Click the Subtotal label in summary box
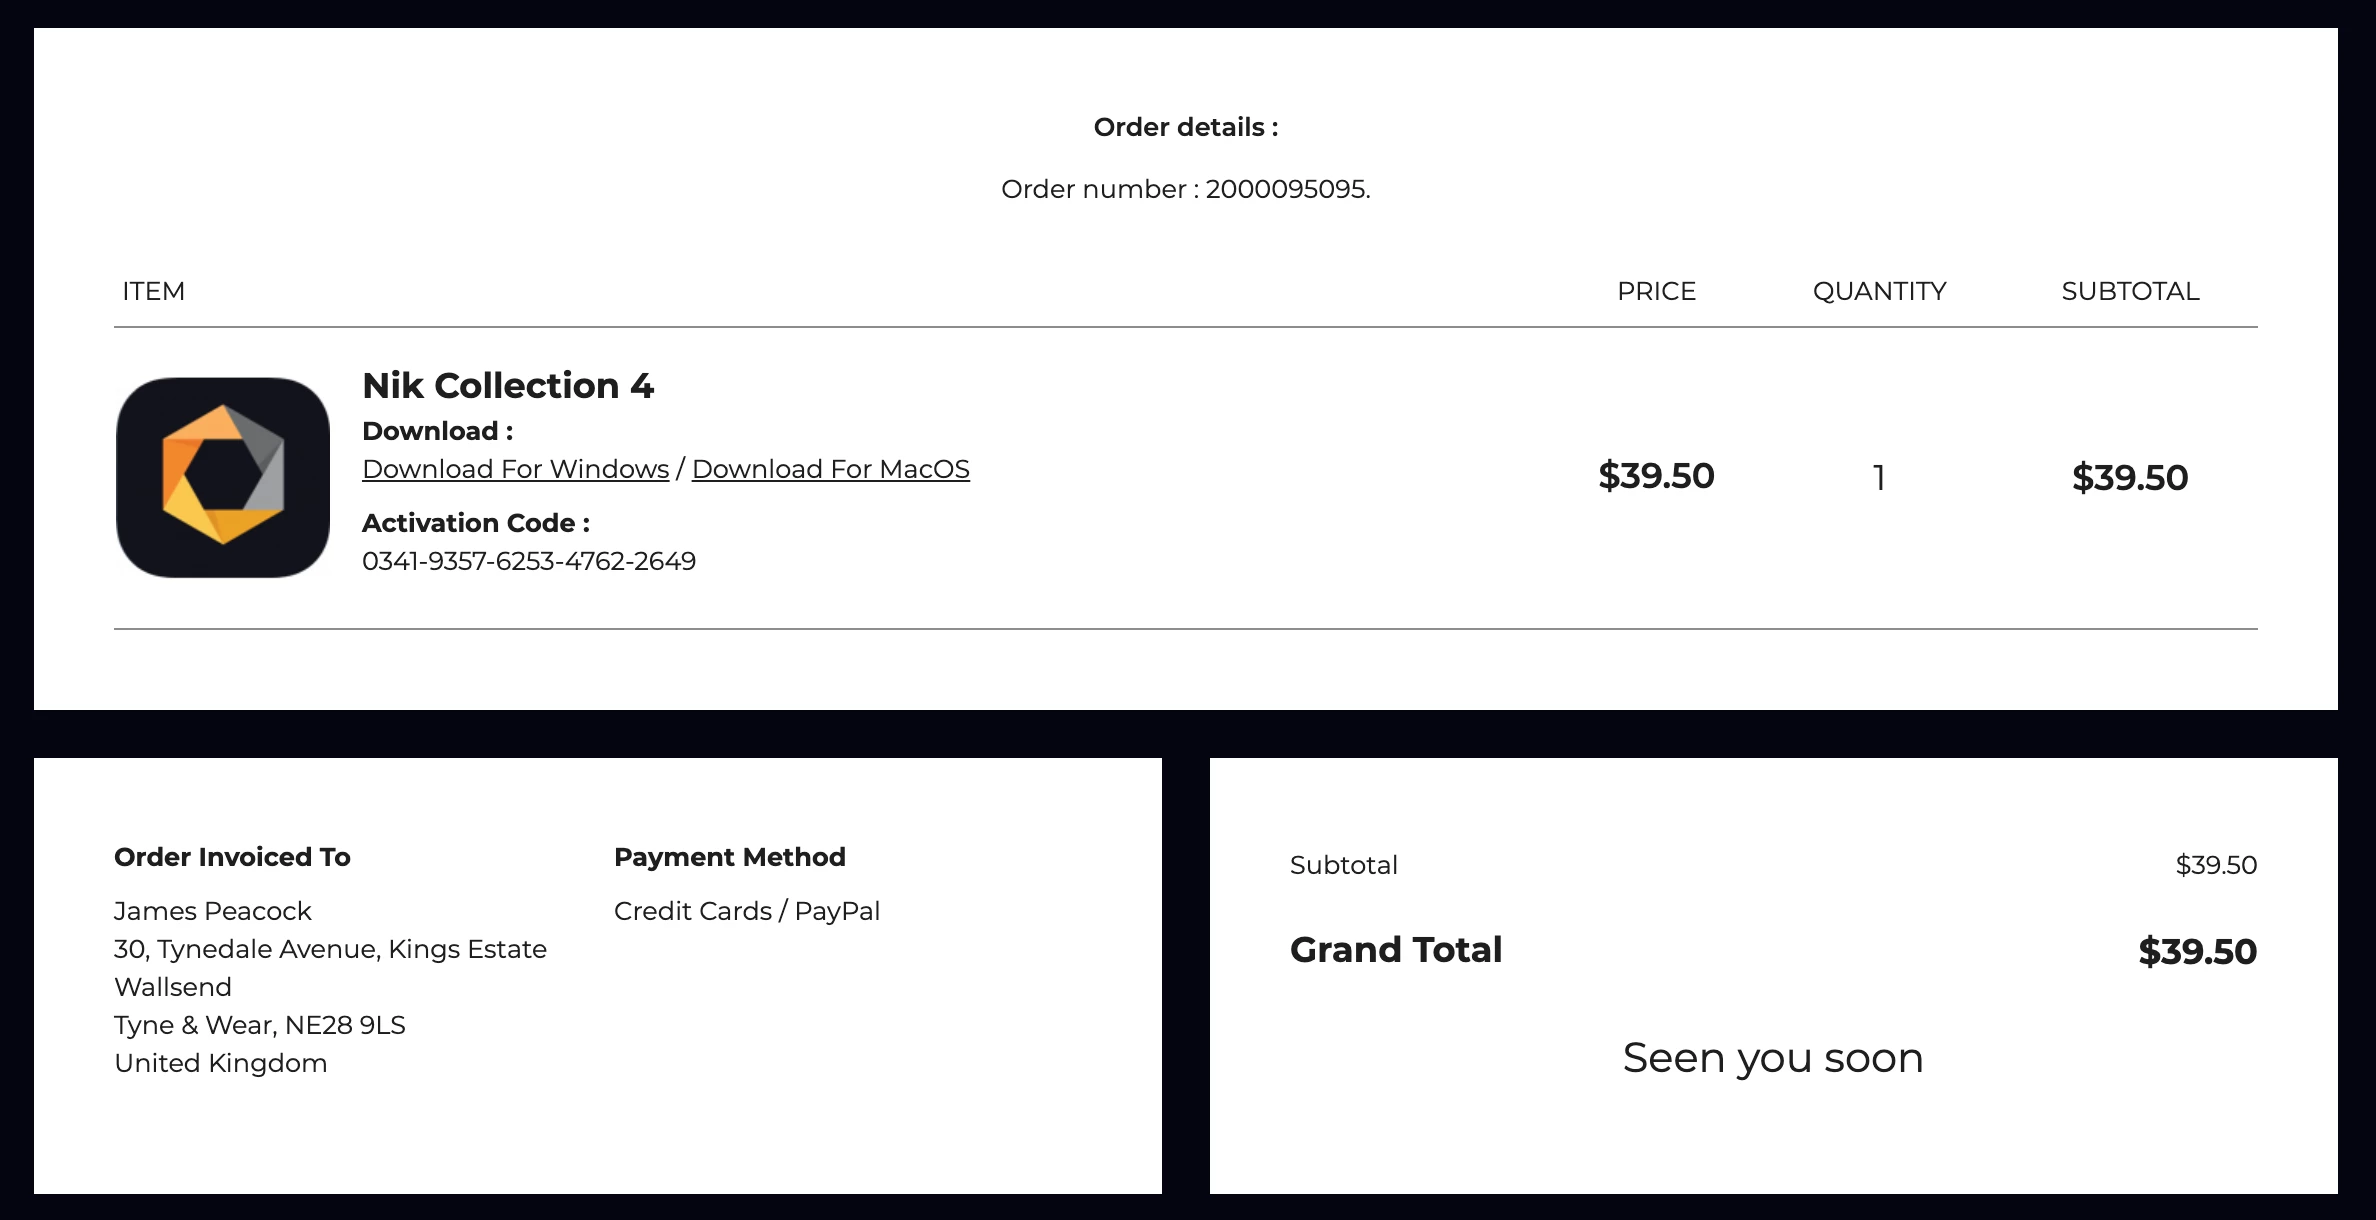2376x1220 pixels. coord(1343,865)
